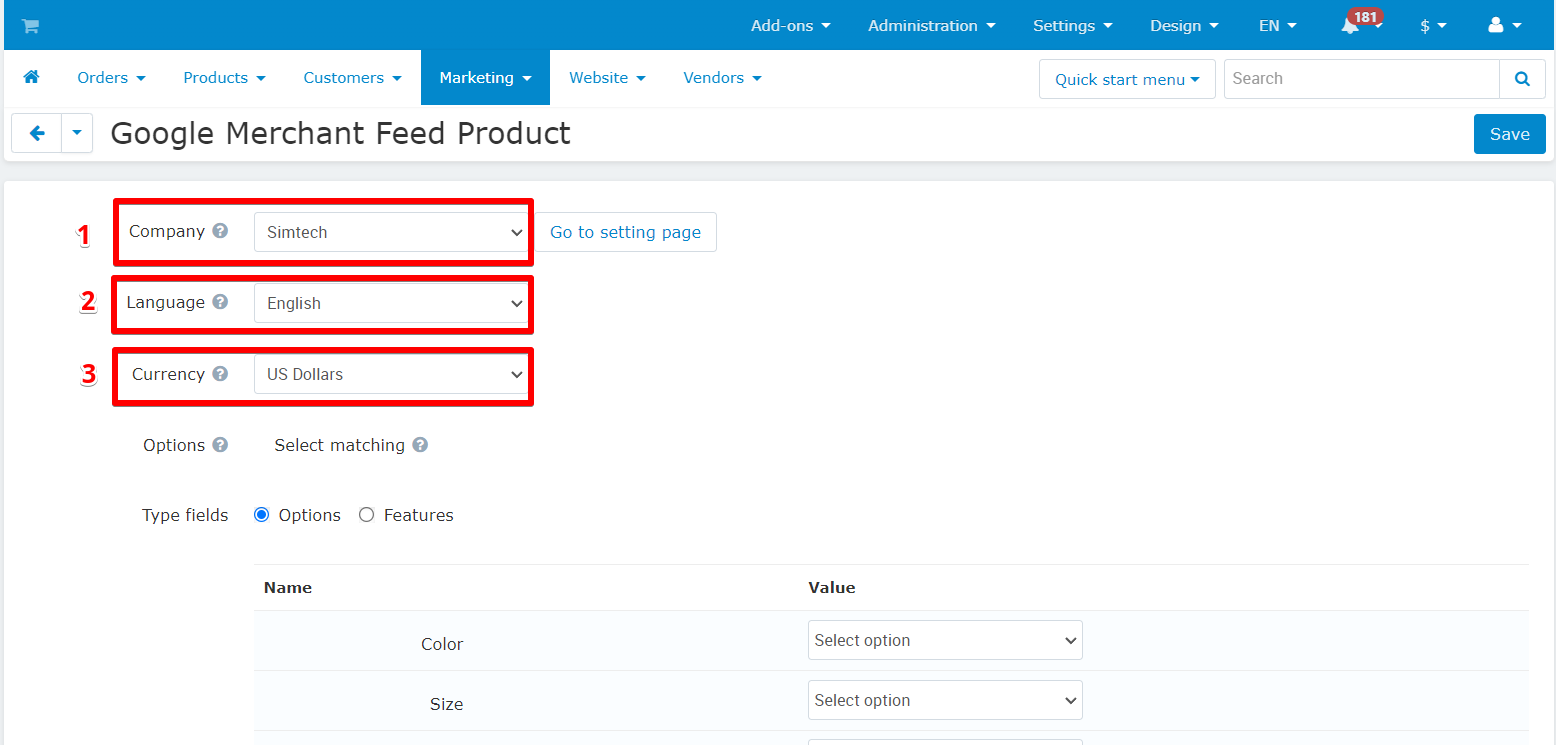1556x745 pixels.
Task: Expand the Quick start menu
Action: (x=1127, y=79)
